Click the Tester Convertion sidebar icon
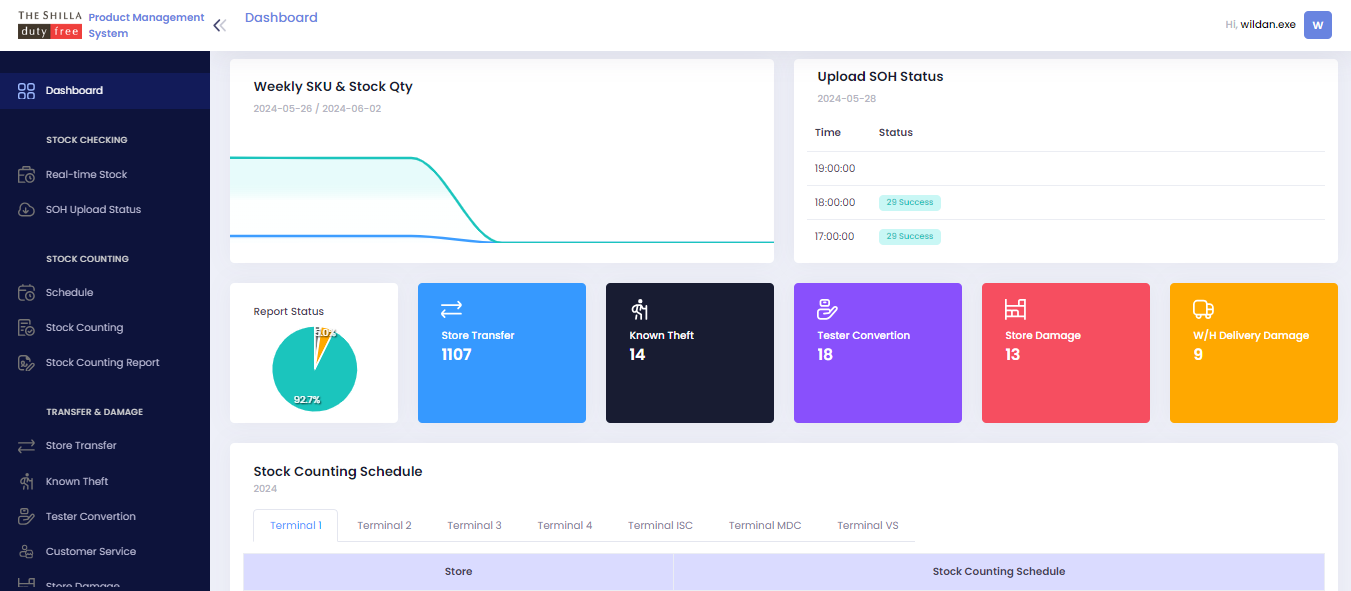 (x=27, y=517)
